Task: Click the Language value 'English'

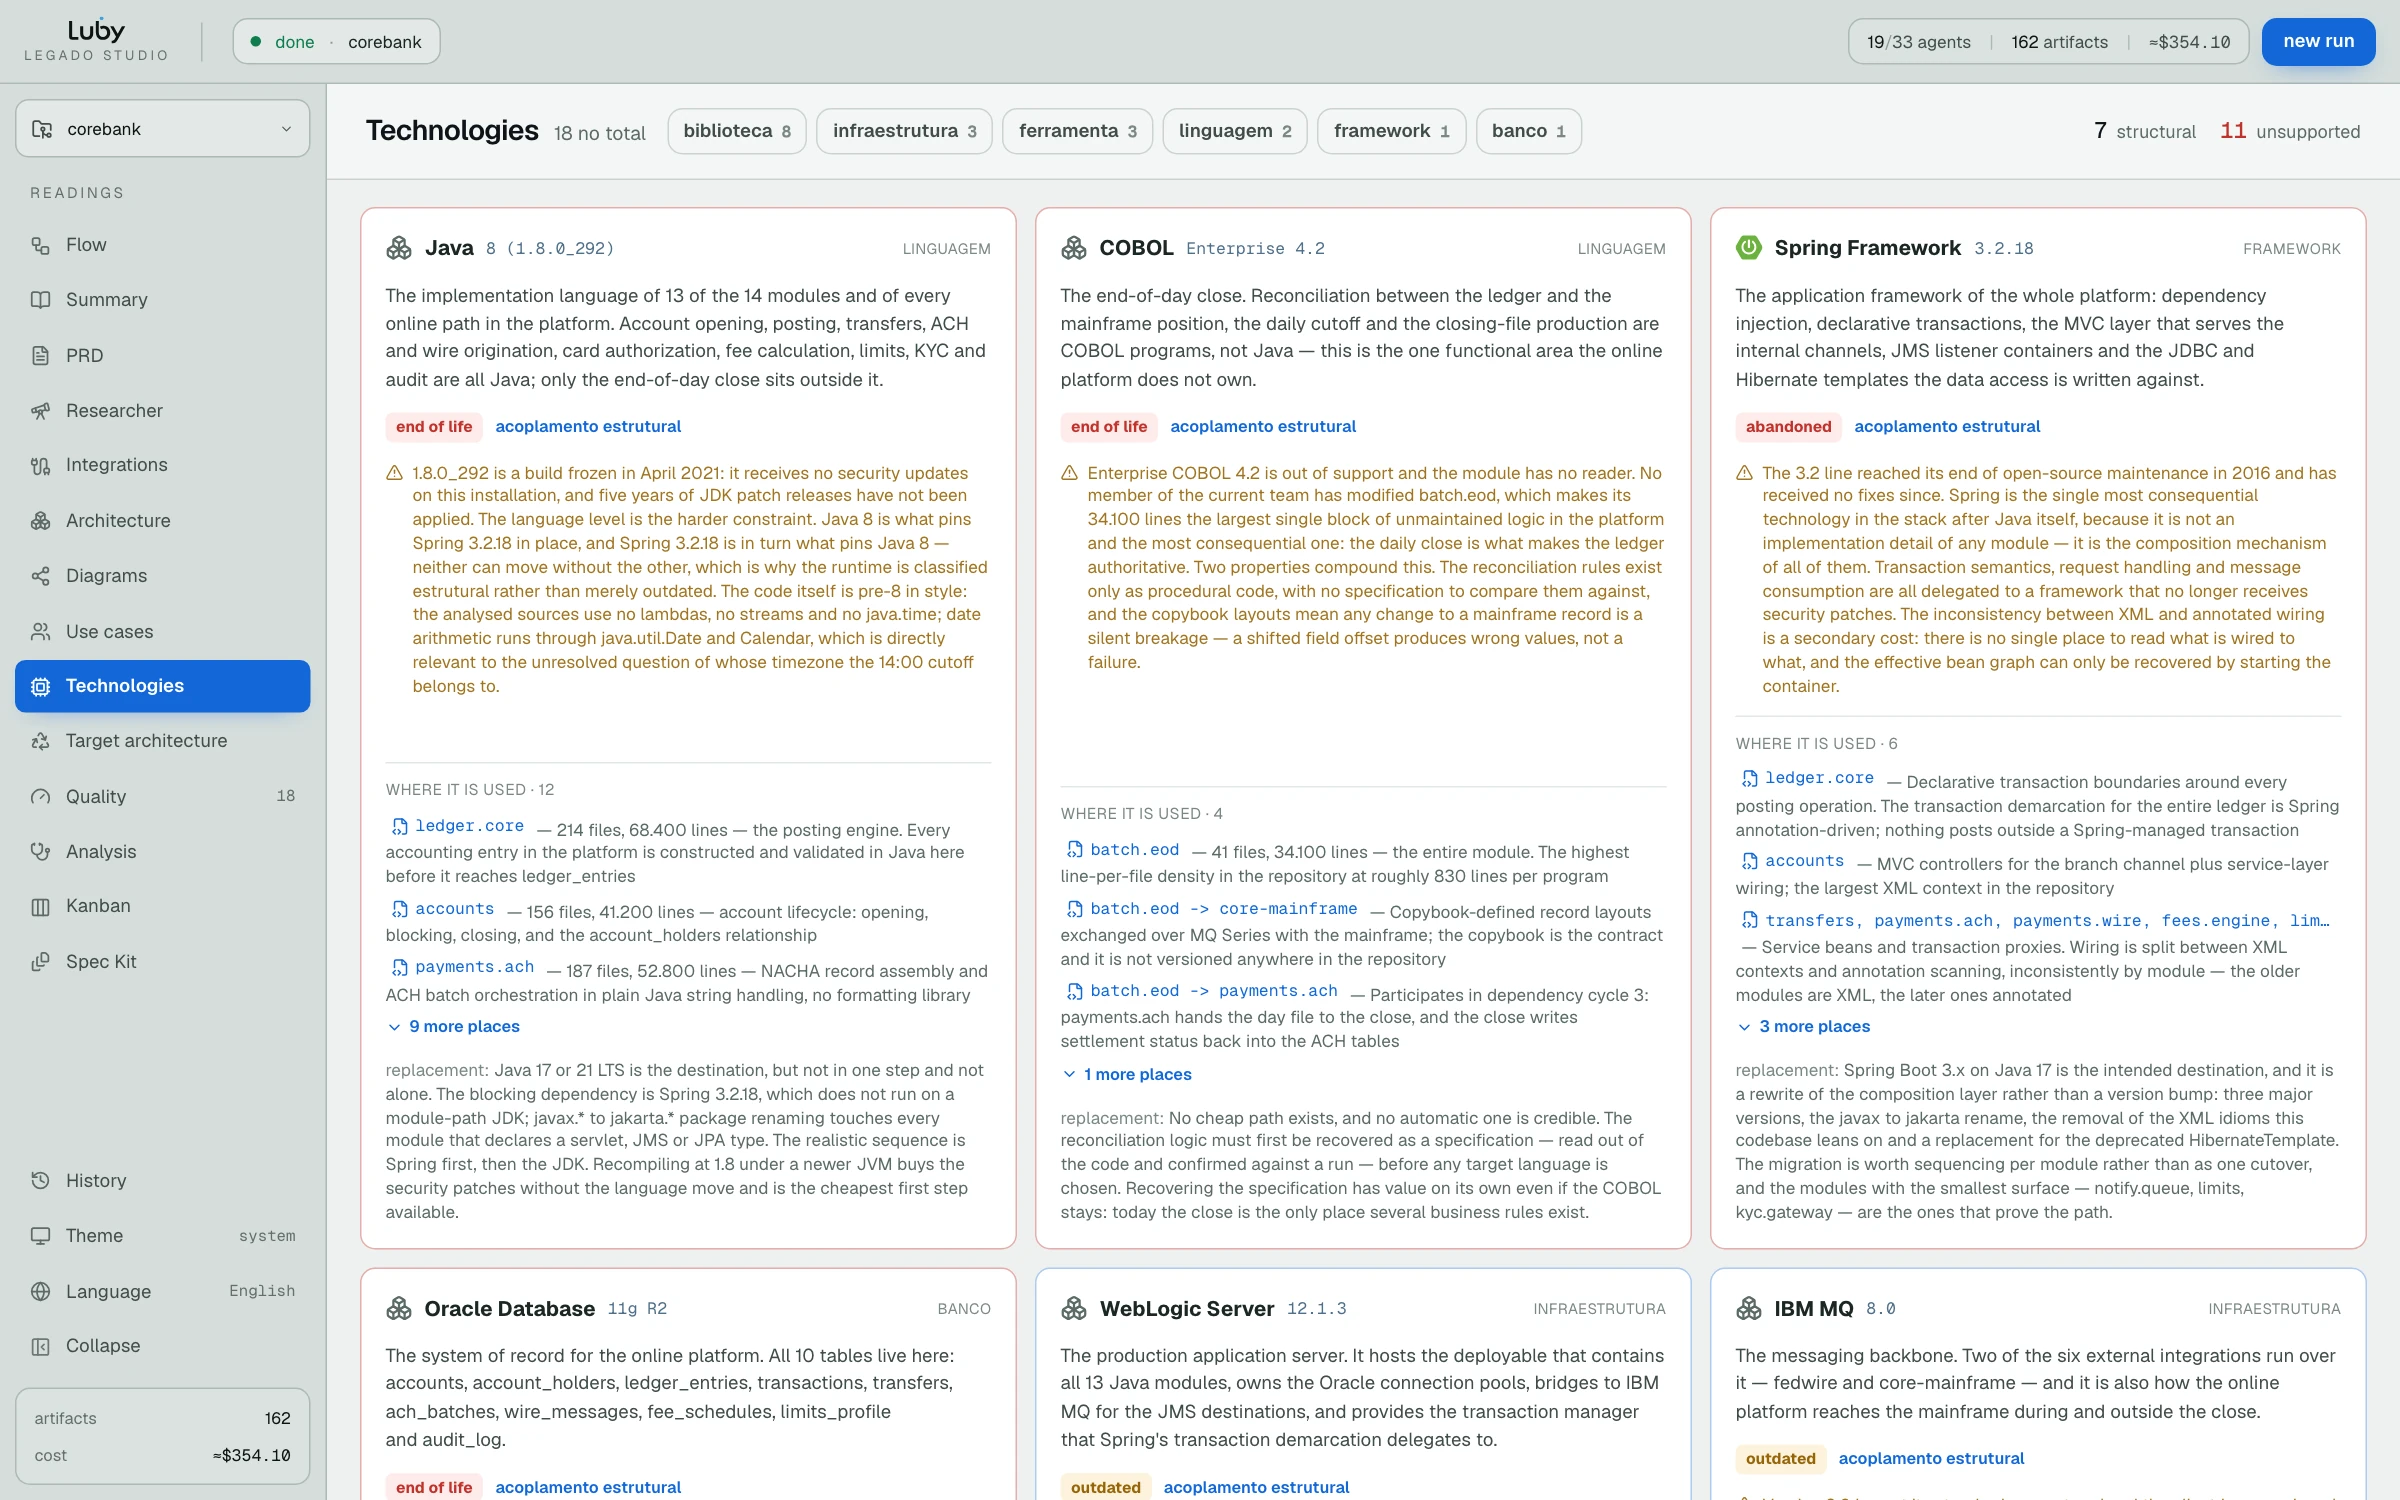Action: click(x=262, y=1292)
